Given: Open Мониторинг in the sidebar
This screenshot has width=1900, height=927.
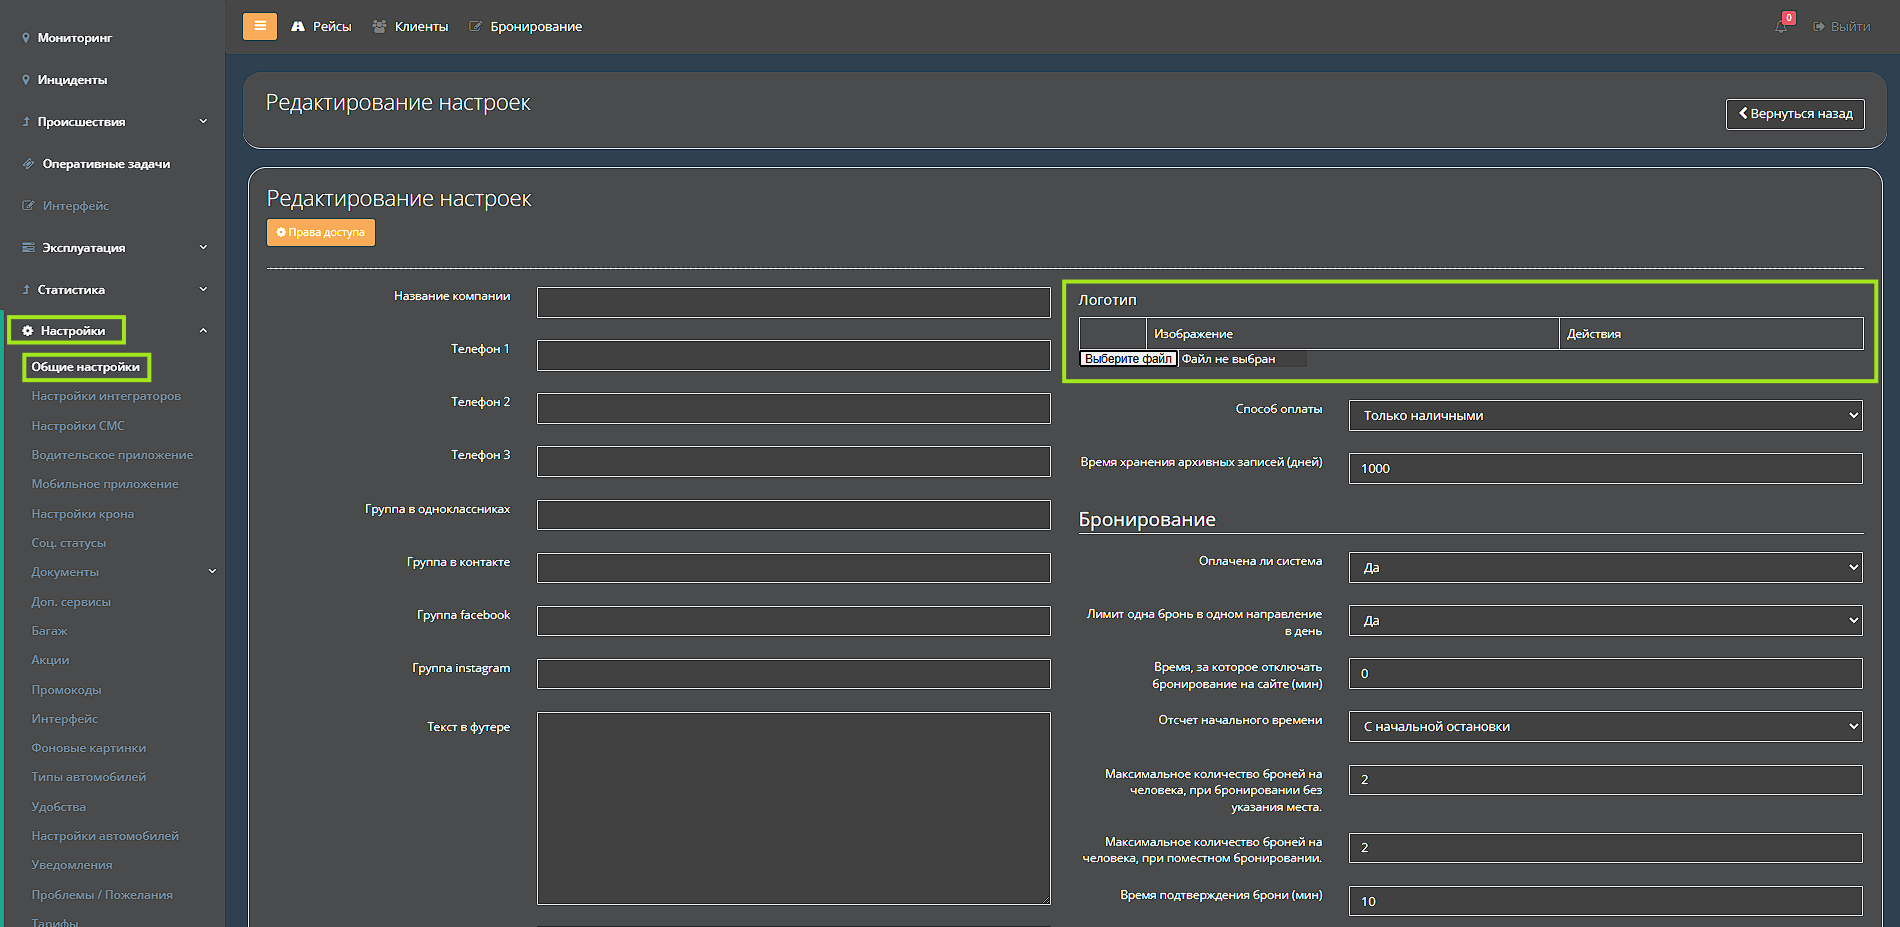Looking at the screenshot, I should [x=74, y=38].
